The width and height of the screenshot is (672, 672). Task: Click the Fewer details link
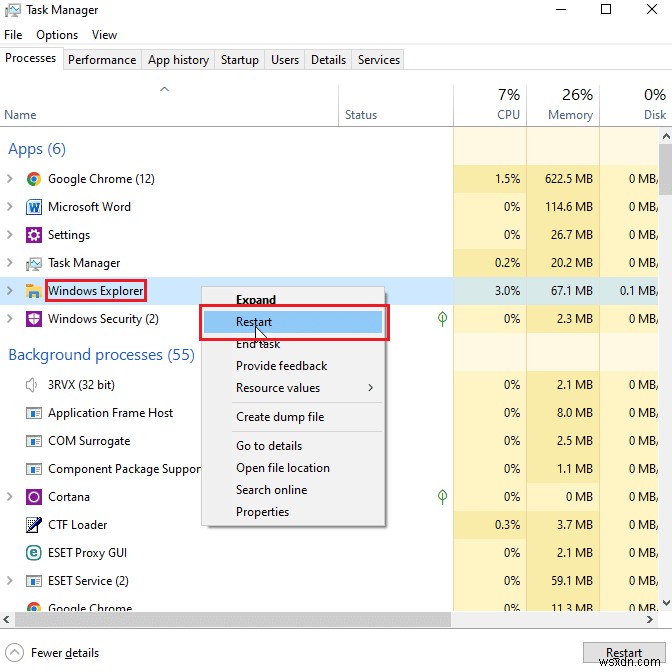point(65,653)
